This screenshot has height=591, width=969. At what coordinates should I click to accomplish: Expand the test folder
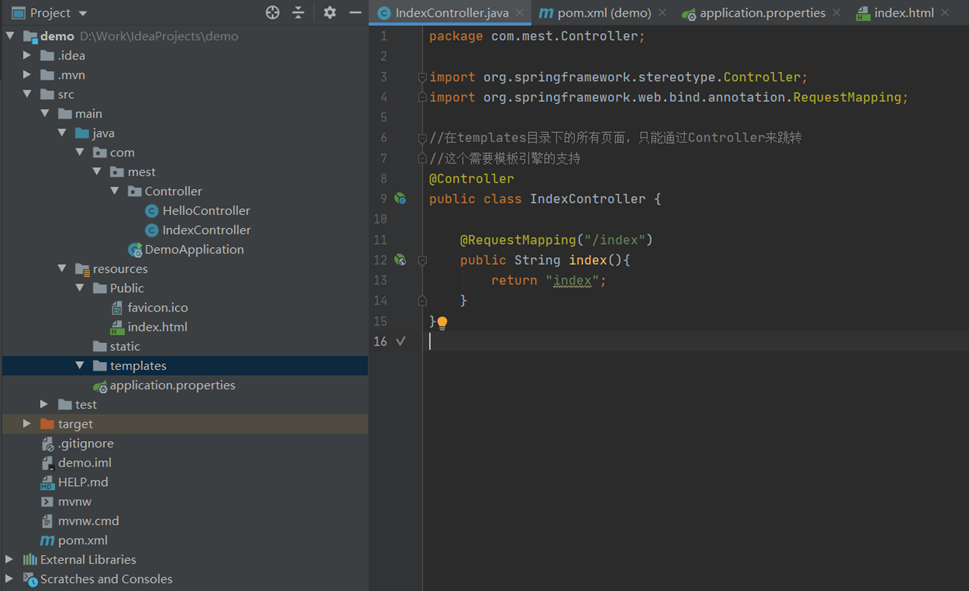tap(44, 404)
